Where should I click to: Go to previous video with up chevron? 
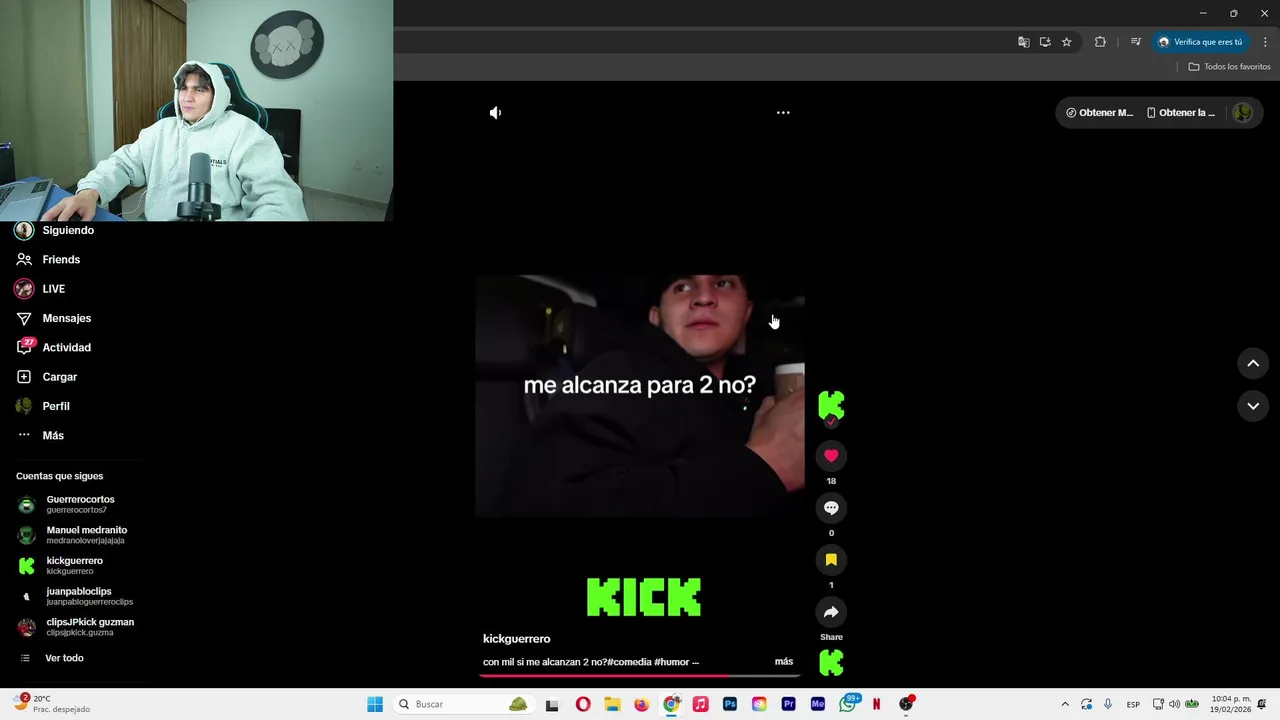click(1253, 364)
